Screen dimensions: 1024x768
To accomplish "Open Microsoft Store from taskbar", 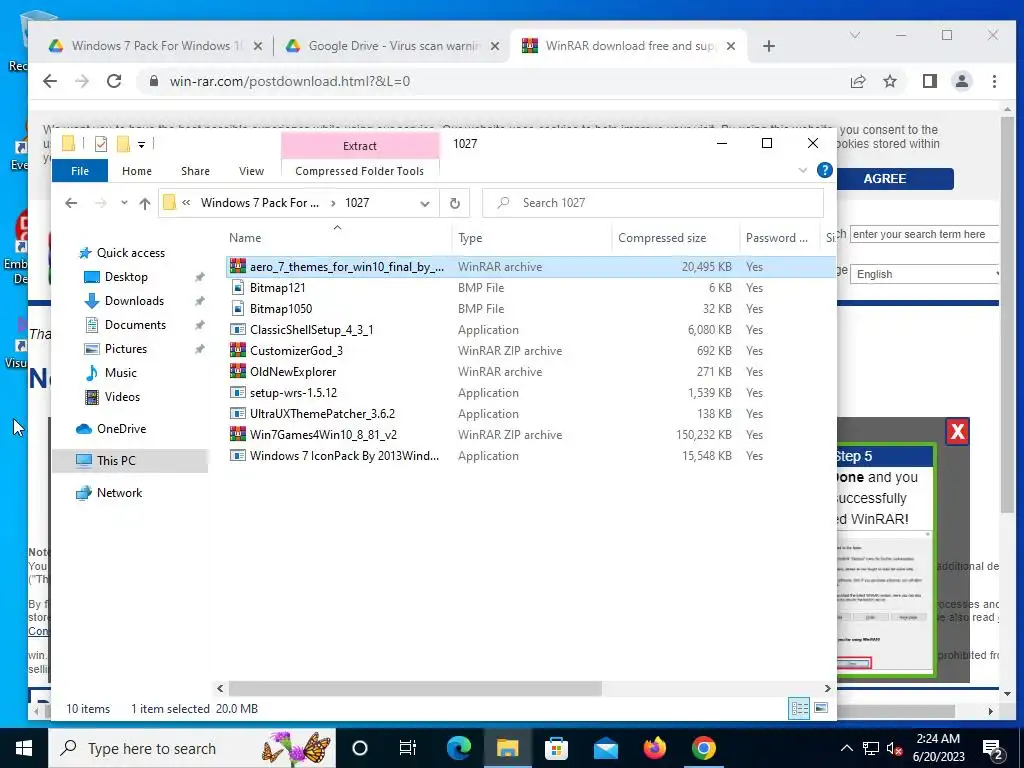I will [x=556, y=748].
